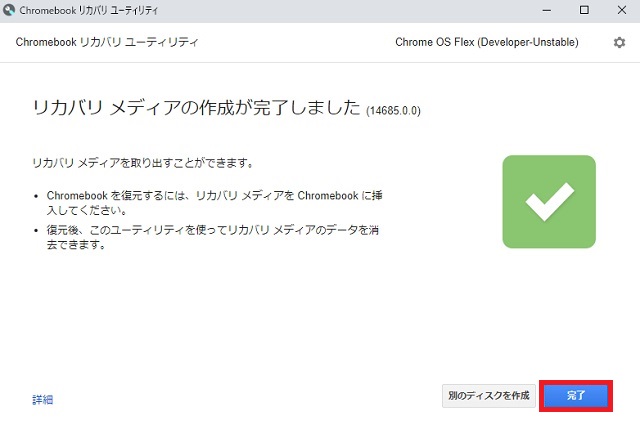Click the version number (14685.0.0)
The width and height of the screenshot is (640, 438).
pos(393,111)
